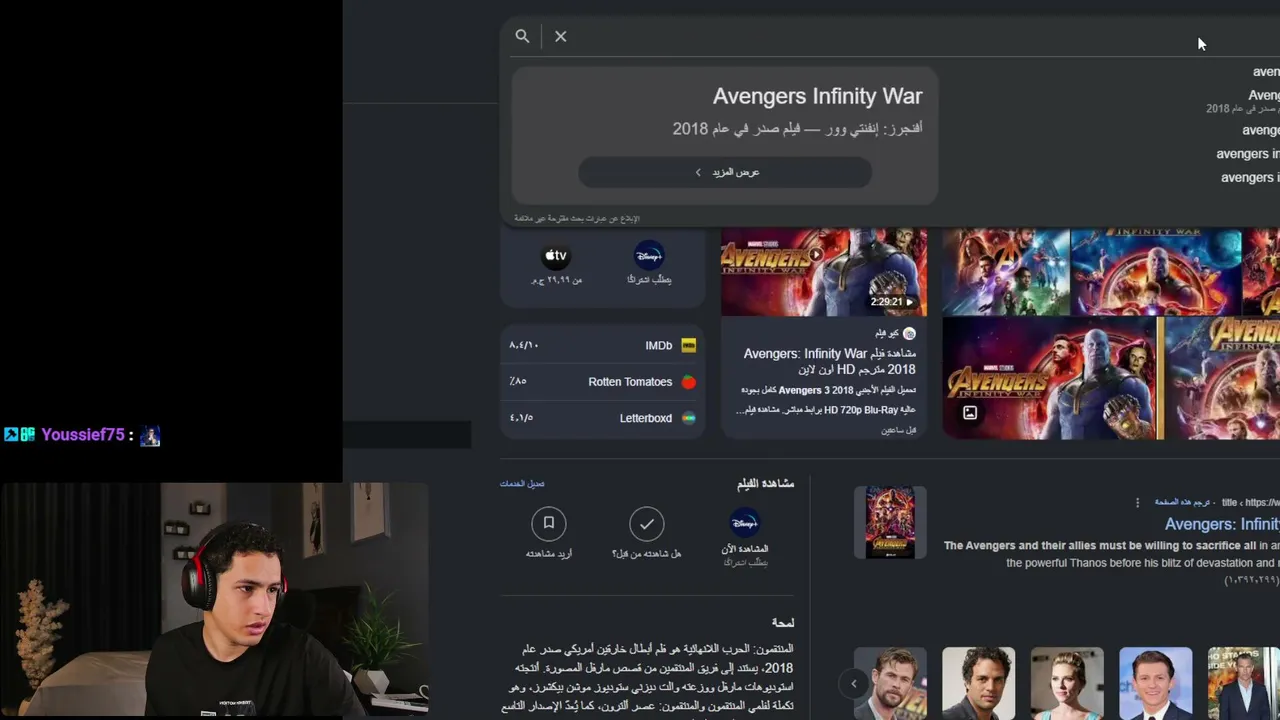
Task: Open the circular red Infinity War poster image
Action: pyautogui.click(x=1156, y=272)
